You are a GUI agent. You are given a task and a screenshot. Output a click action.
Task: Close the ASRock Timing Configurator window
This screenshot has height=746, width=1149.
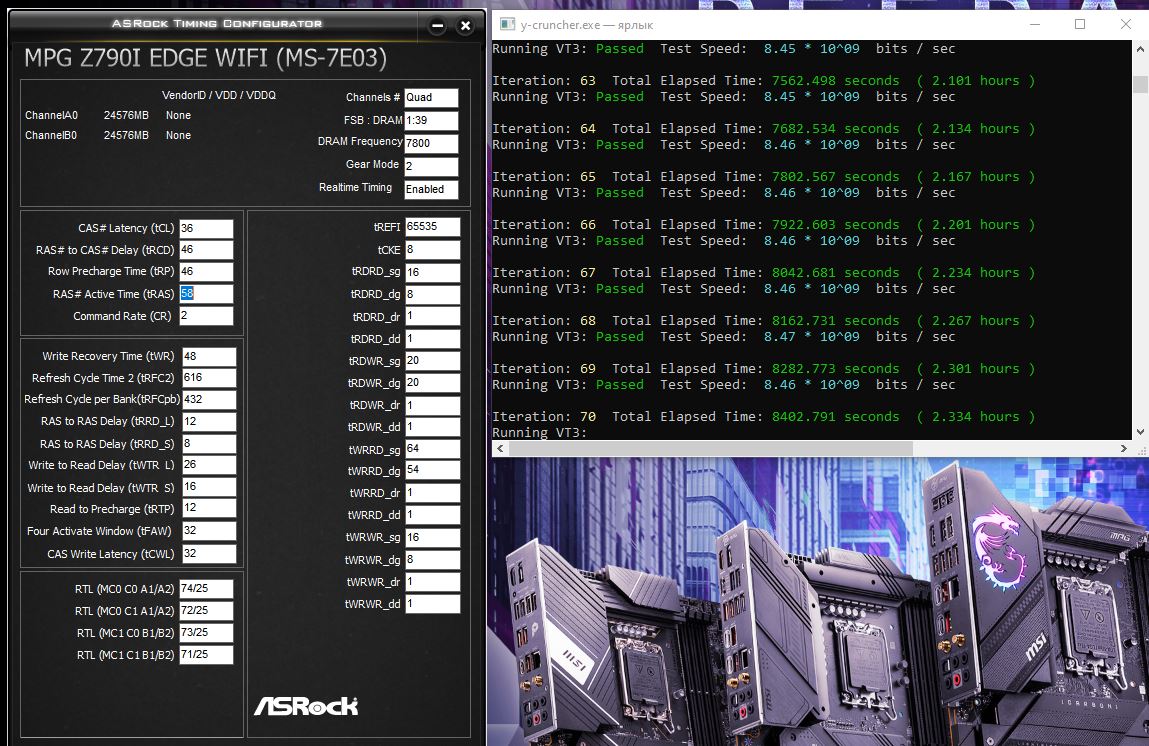465,26
